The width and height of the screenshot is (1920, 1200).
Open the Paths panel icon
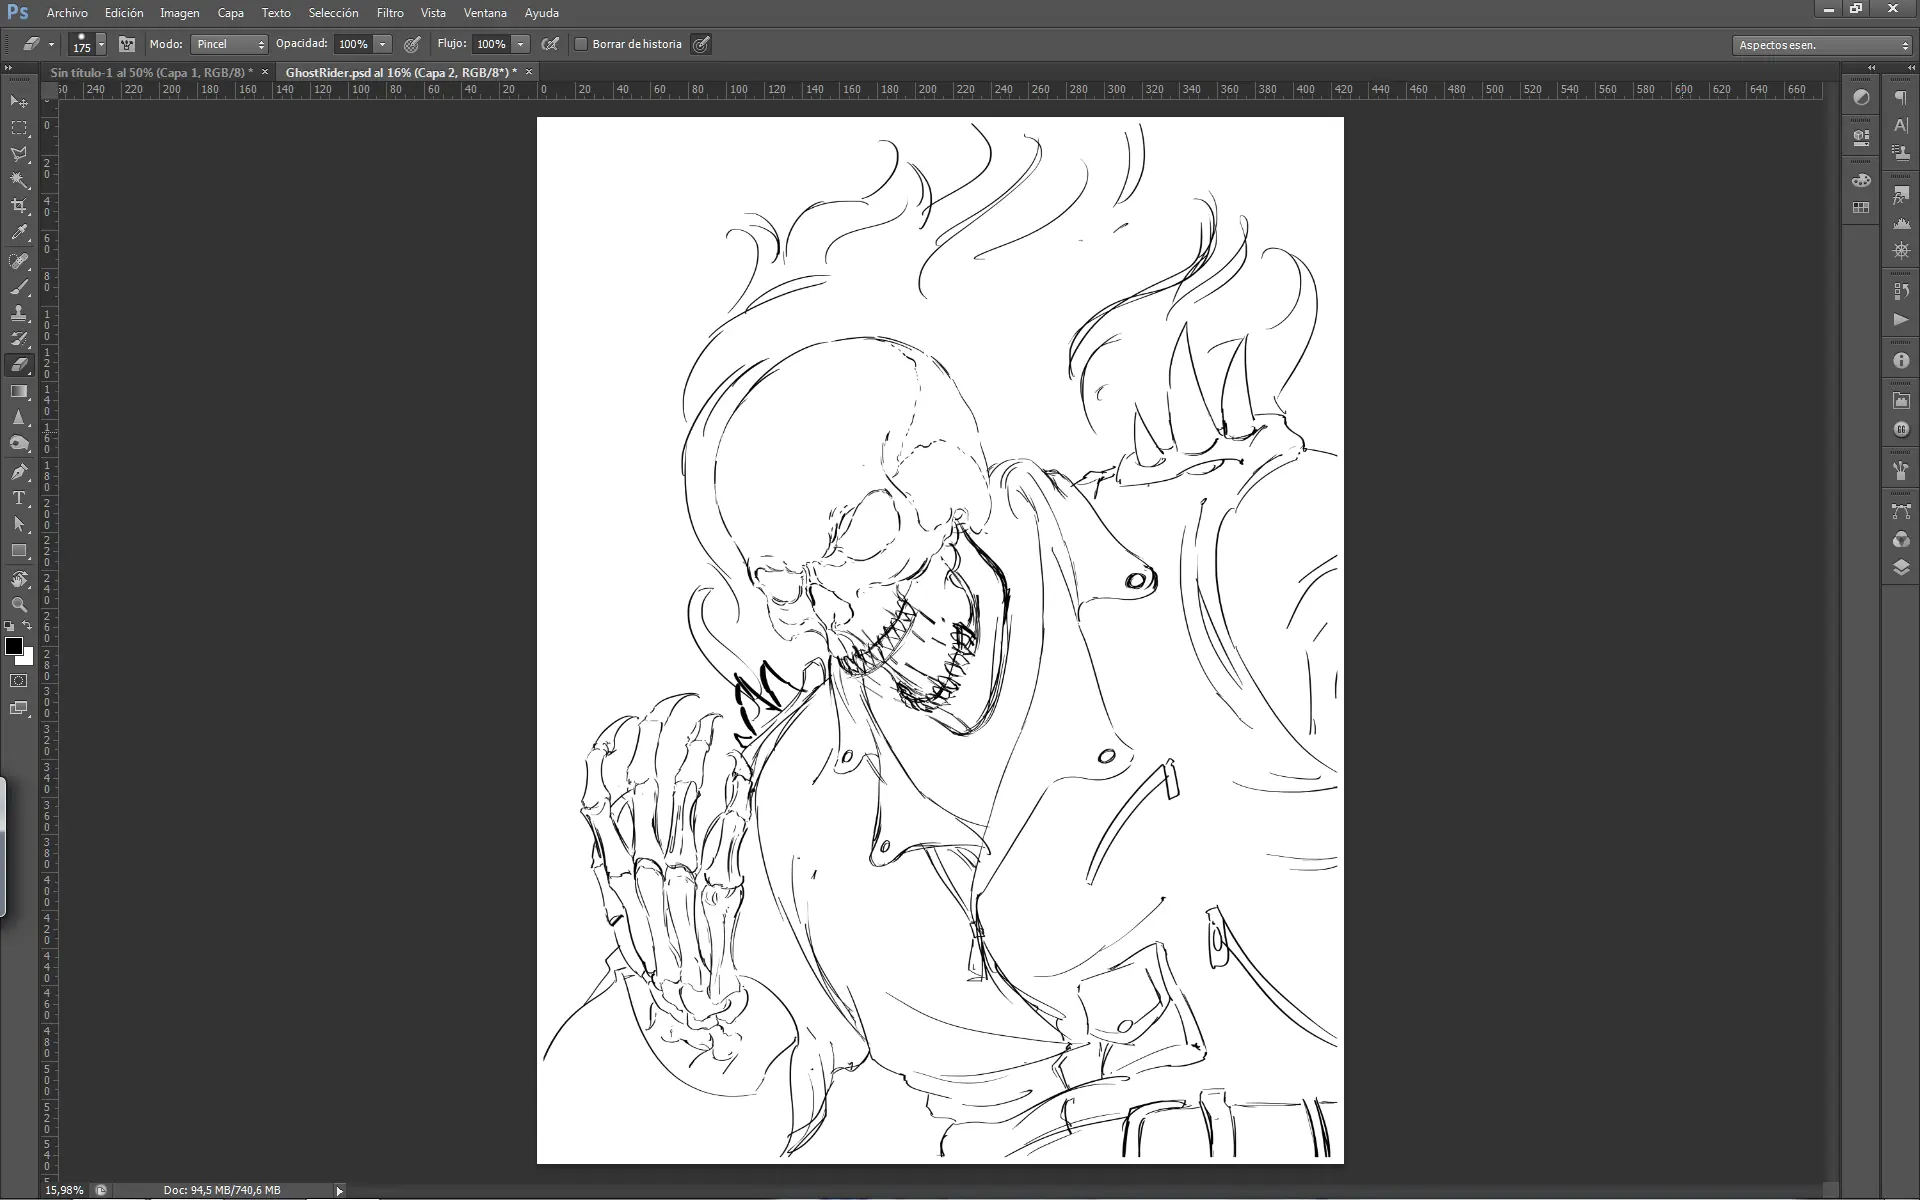(x=1901, y=512)
